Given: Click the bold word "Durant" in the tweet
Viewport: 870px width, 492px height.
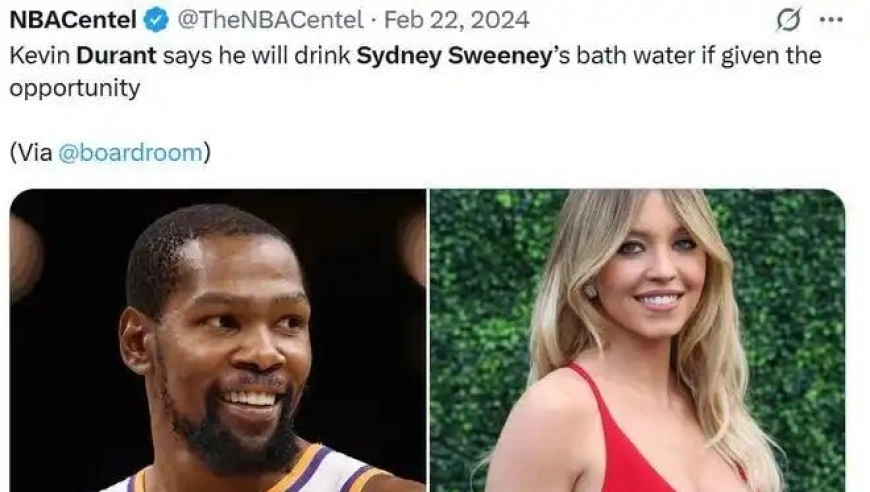Looking at the screenshot, I should [x=118, y=55].
